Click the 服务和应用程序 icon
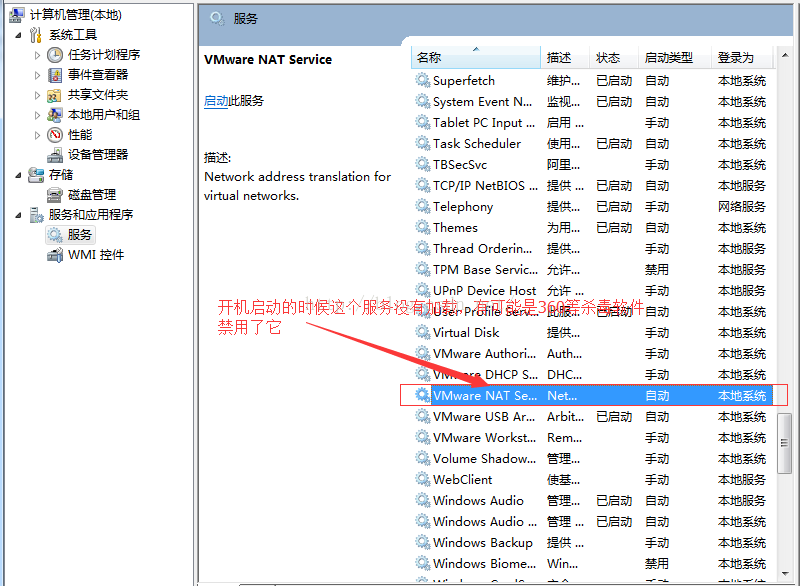Image resolution: width=800 pixels, height=586 pixels. coord(36,215)
